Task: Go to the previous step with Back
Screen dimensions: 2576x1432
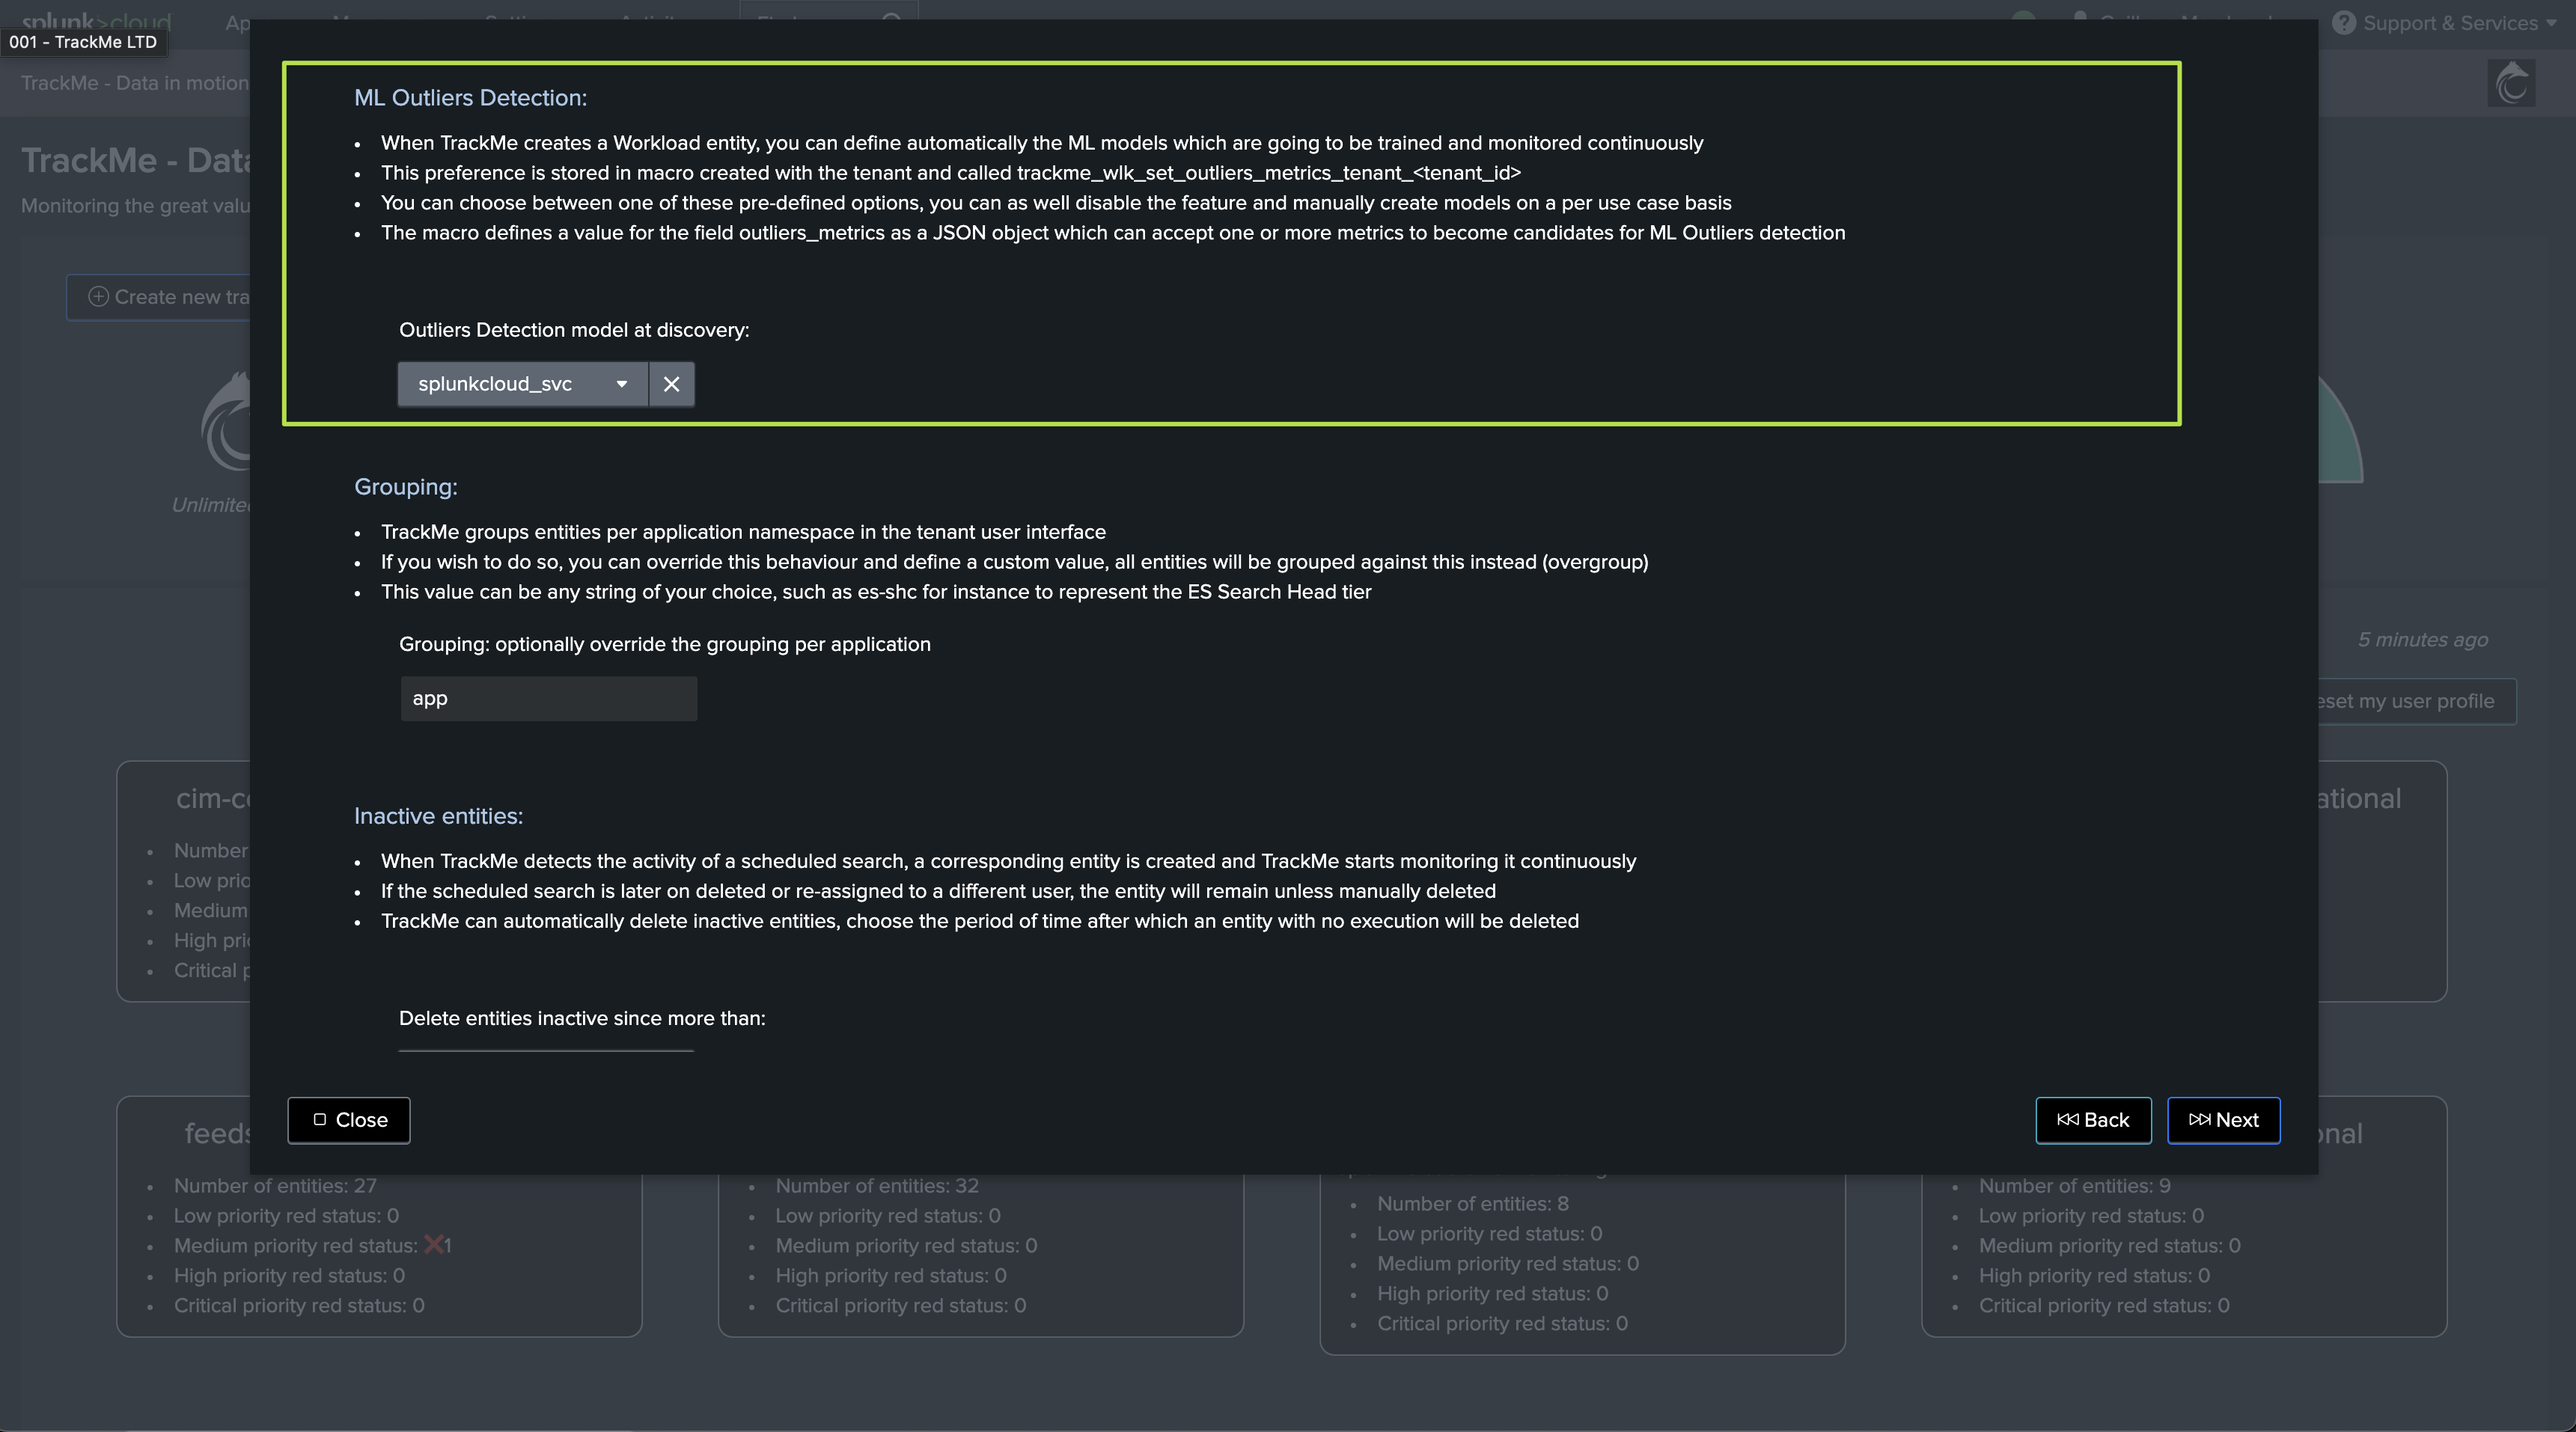Action: click(x=2093, y=1120)
